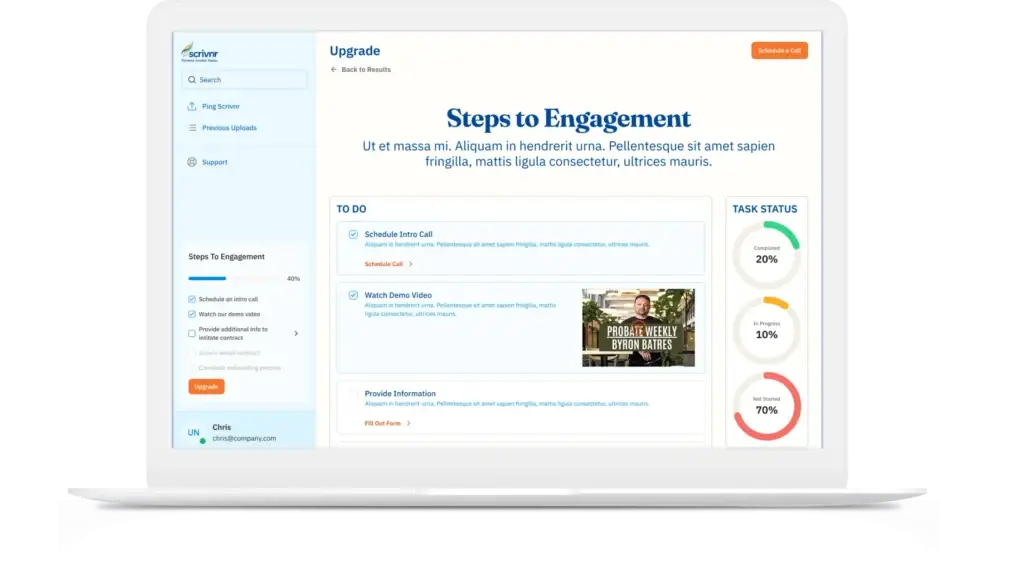Click the chevron after Schedule Call link

tap(410, 264)
